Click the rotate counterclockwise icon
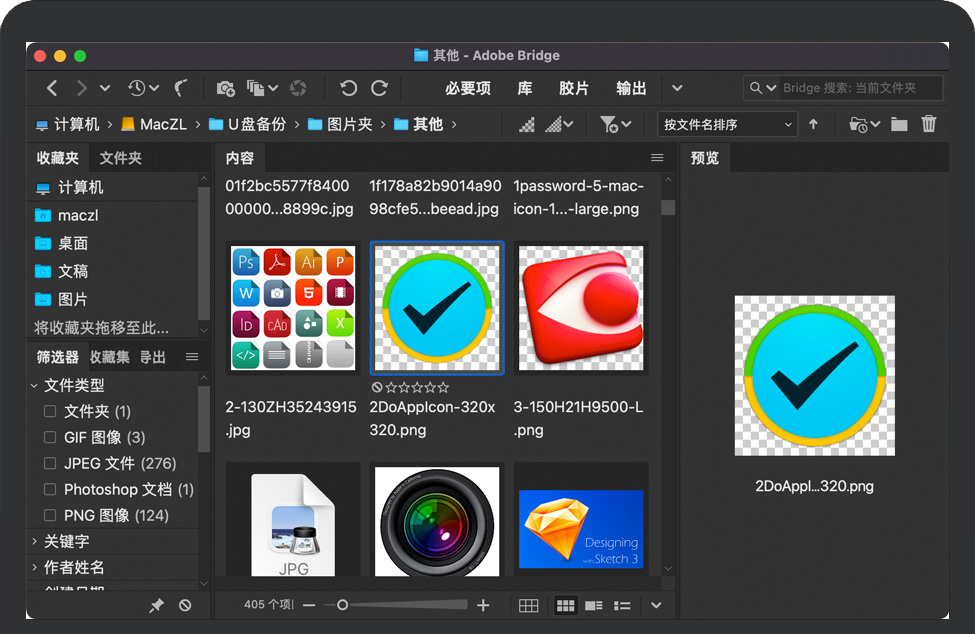This screenshot has height=634, width=975. point(348,88)
